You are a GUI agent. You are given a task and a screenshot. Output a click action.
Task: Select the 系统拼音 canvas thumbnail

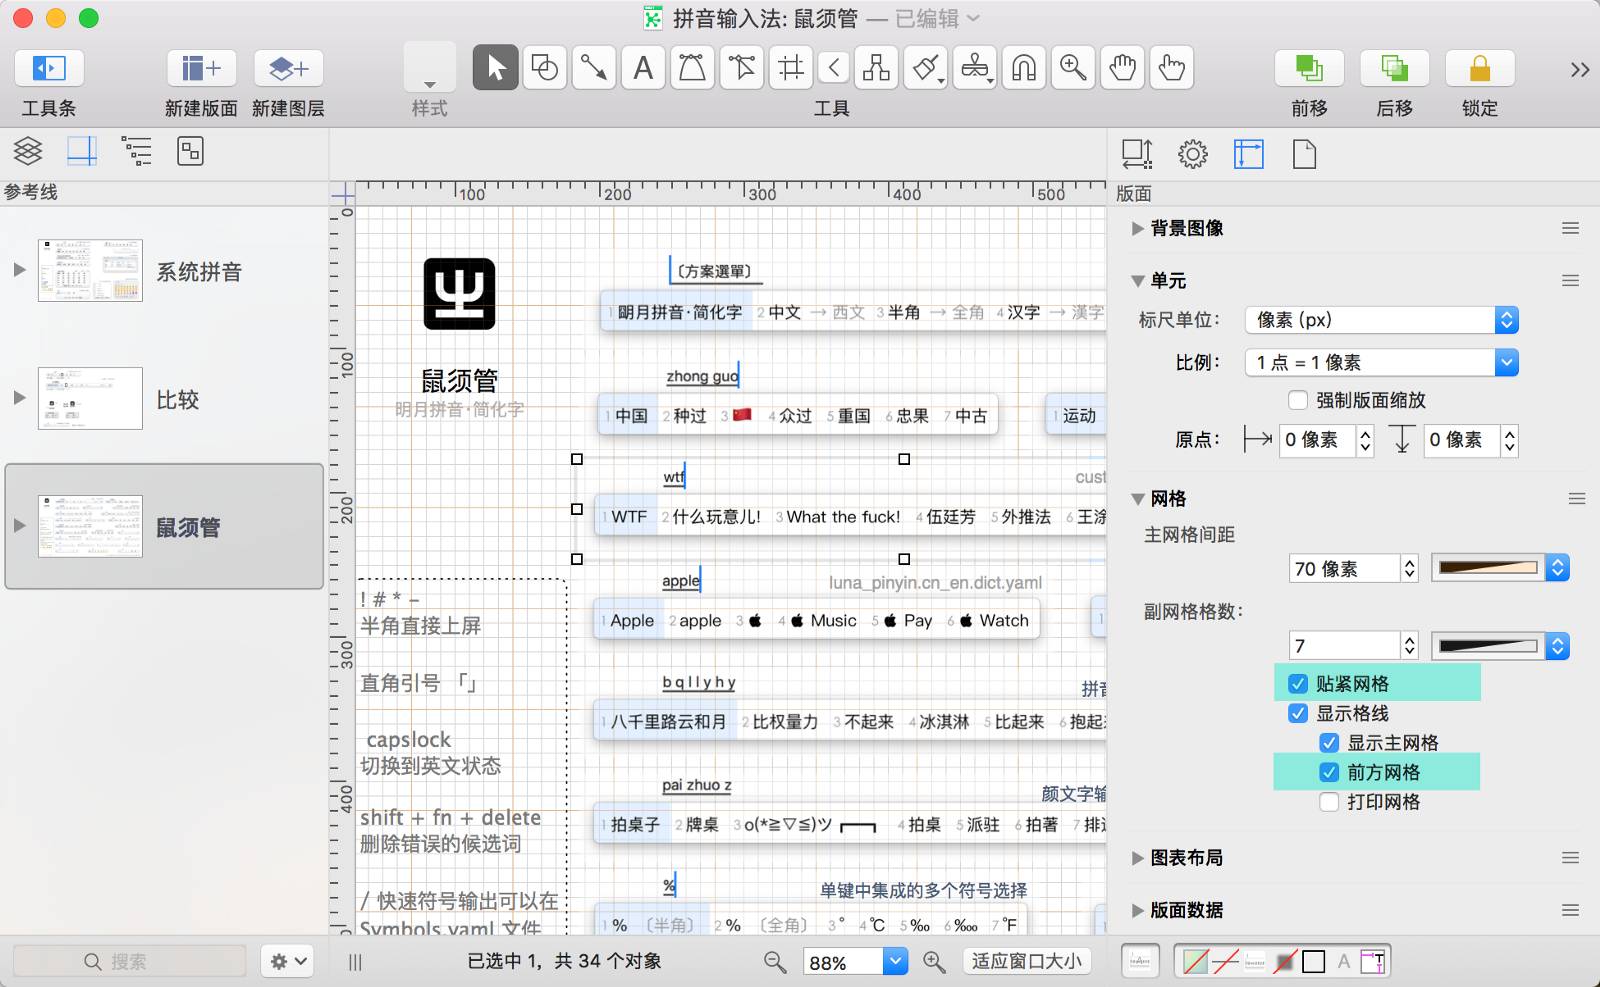(x=90, y=270)
